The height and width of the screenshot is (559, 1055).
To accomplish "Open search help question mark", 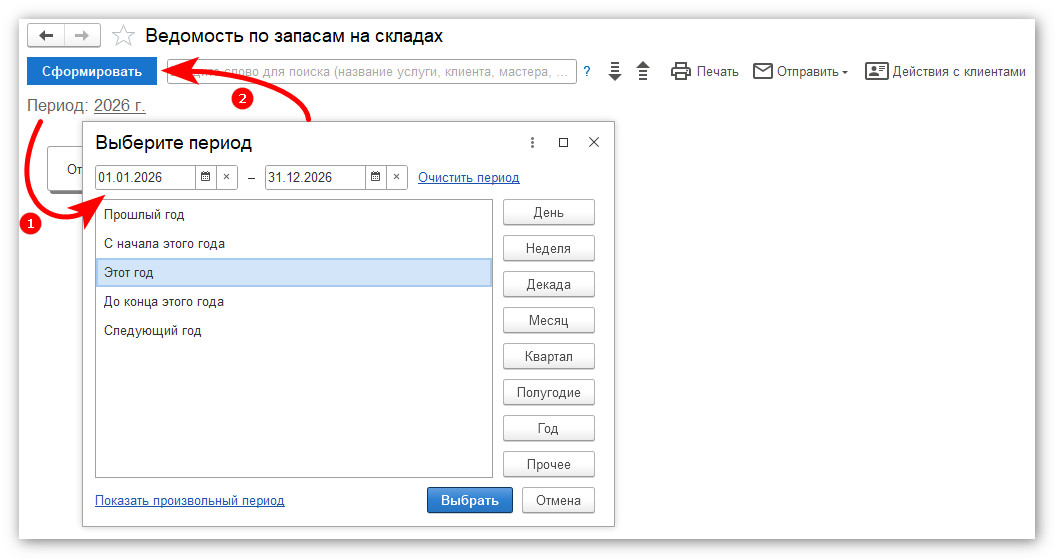I will 587,71.
